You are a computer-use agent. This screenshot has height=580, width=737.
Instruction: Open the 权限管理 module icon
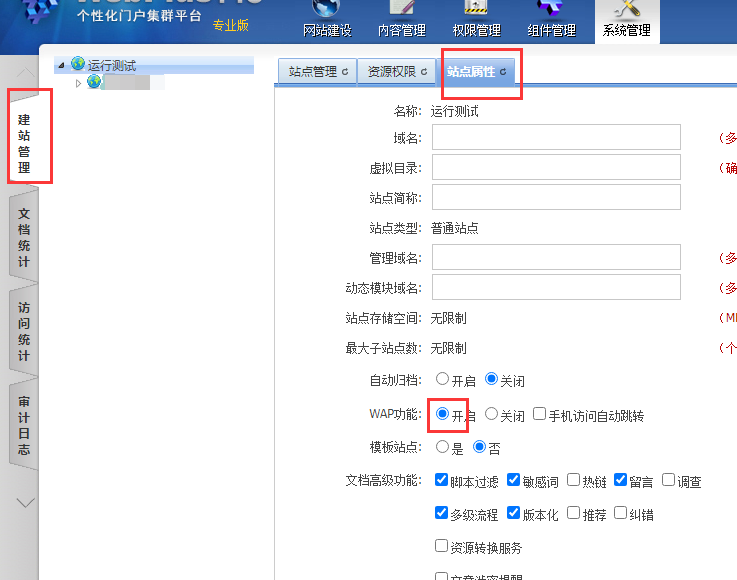tap(476, 8)
